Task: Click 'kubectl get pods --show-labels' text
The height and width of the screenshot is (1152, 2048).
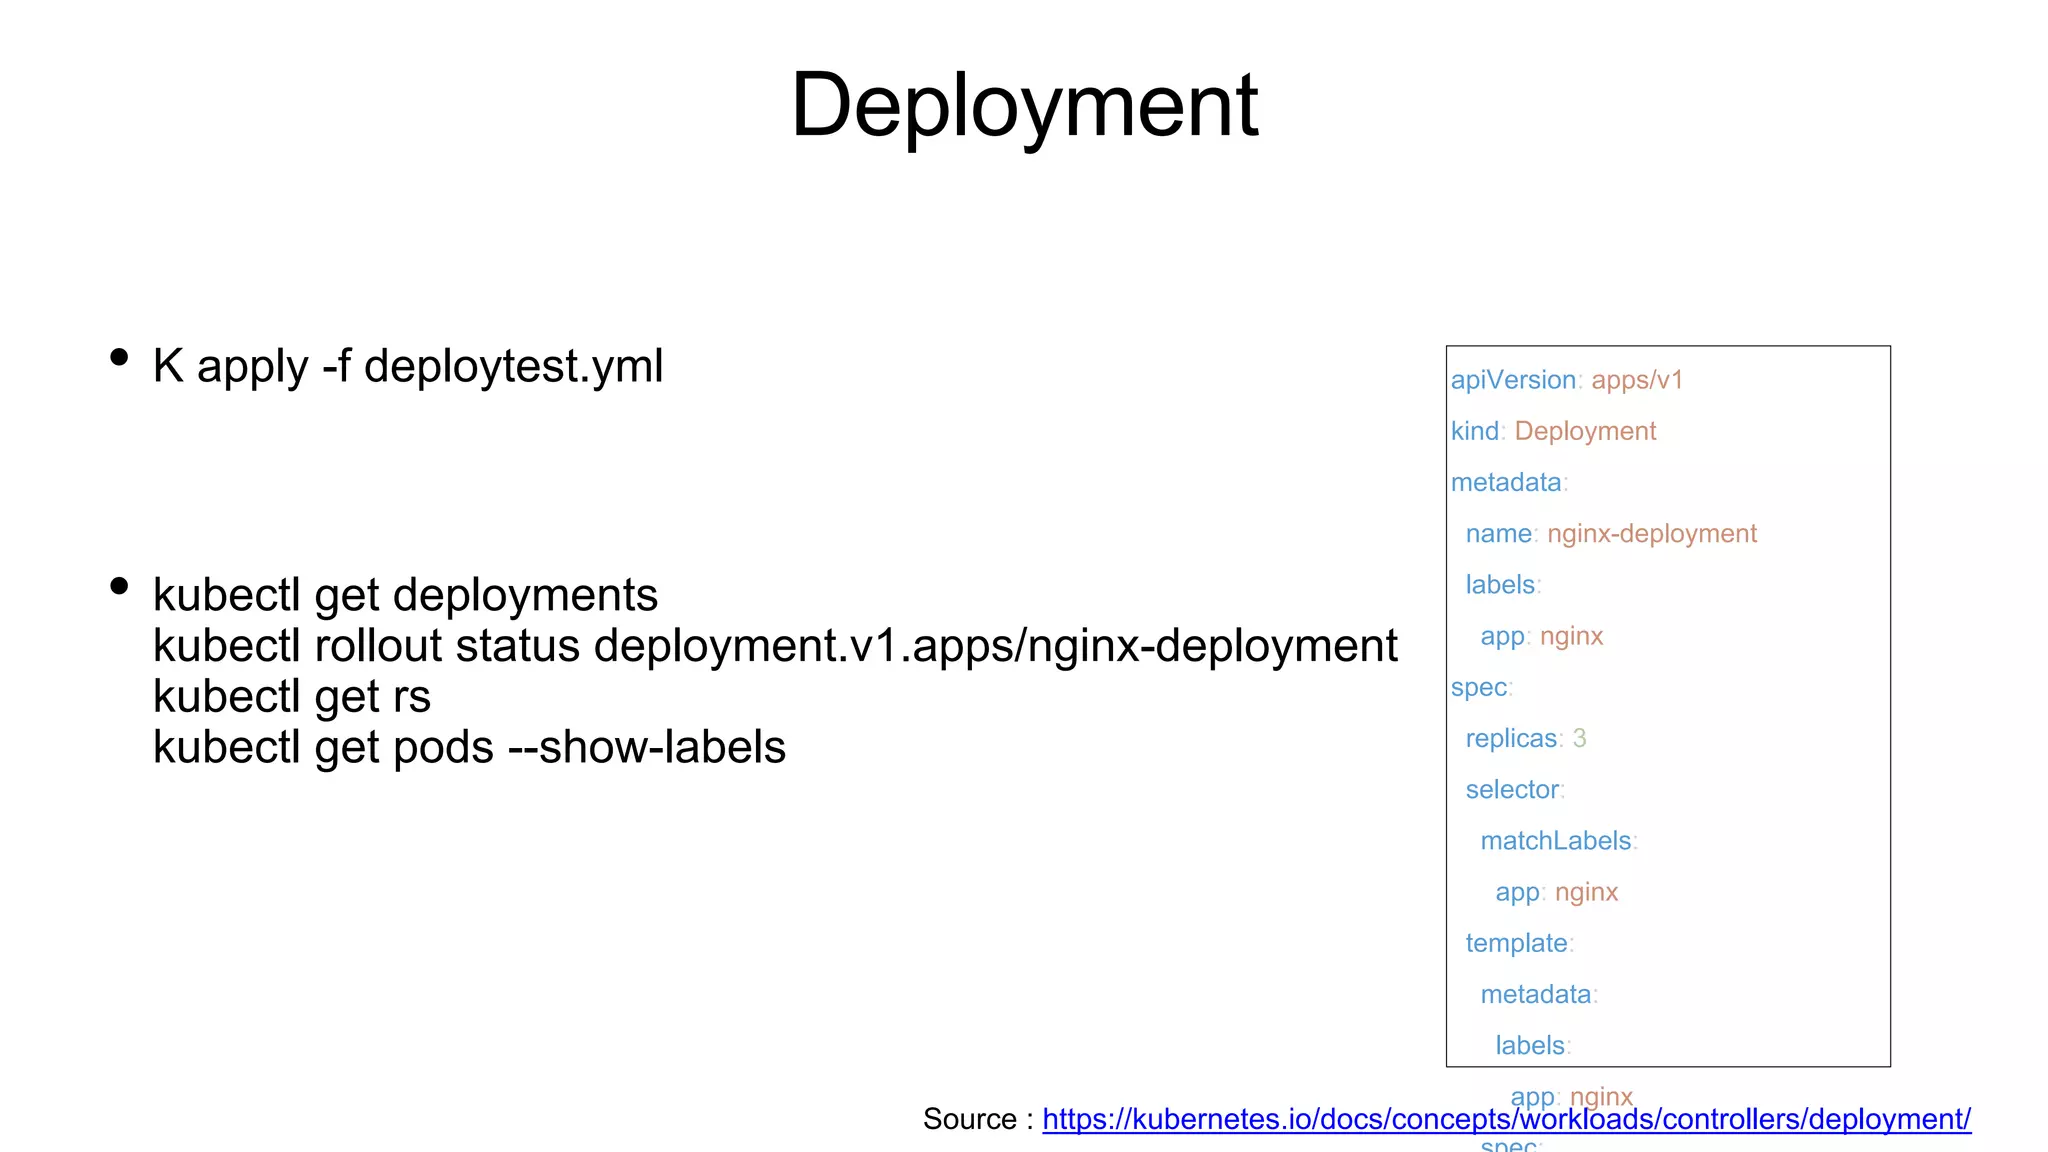Action: (469, 748)
